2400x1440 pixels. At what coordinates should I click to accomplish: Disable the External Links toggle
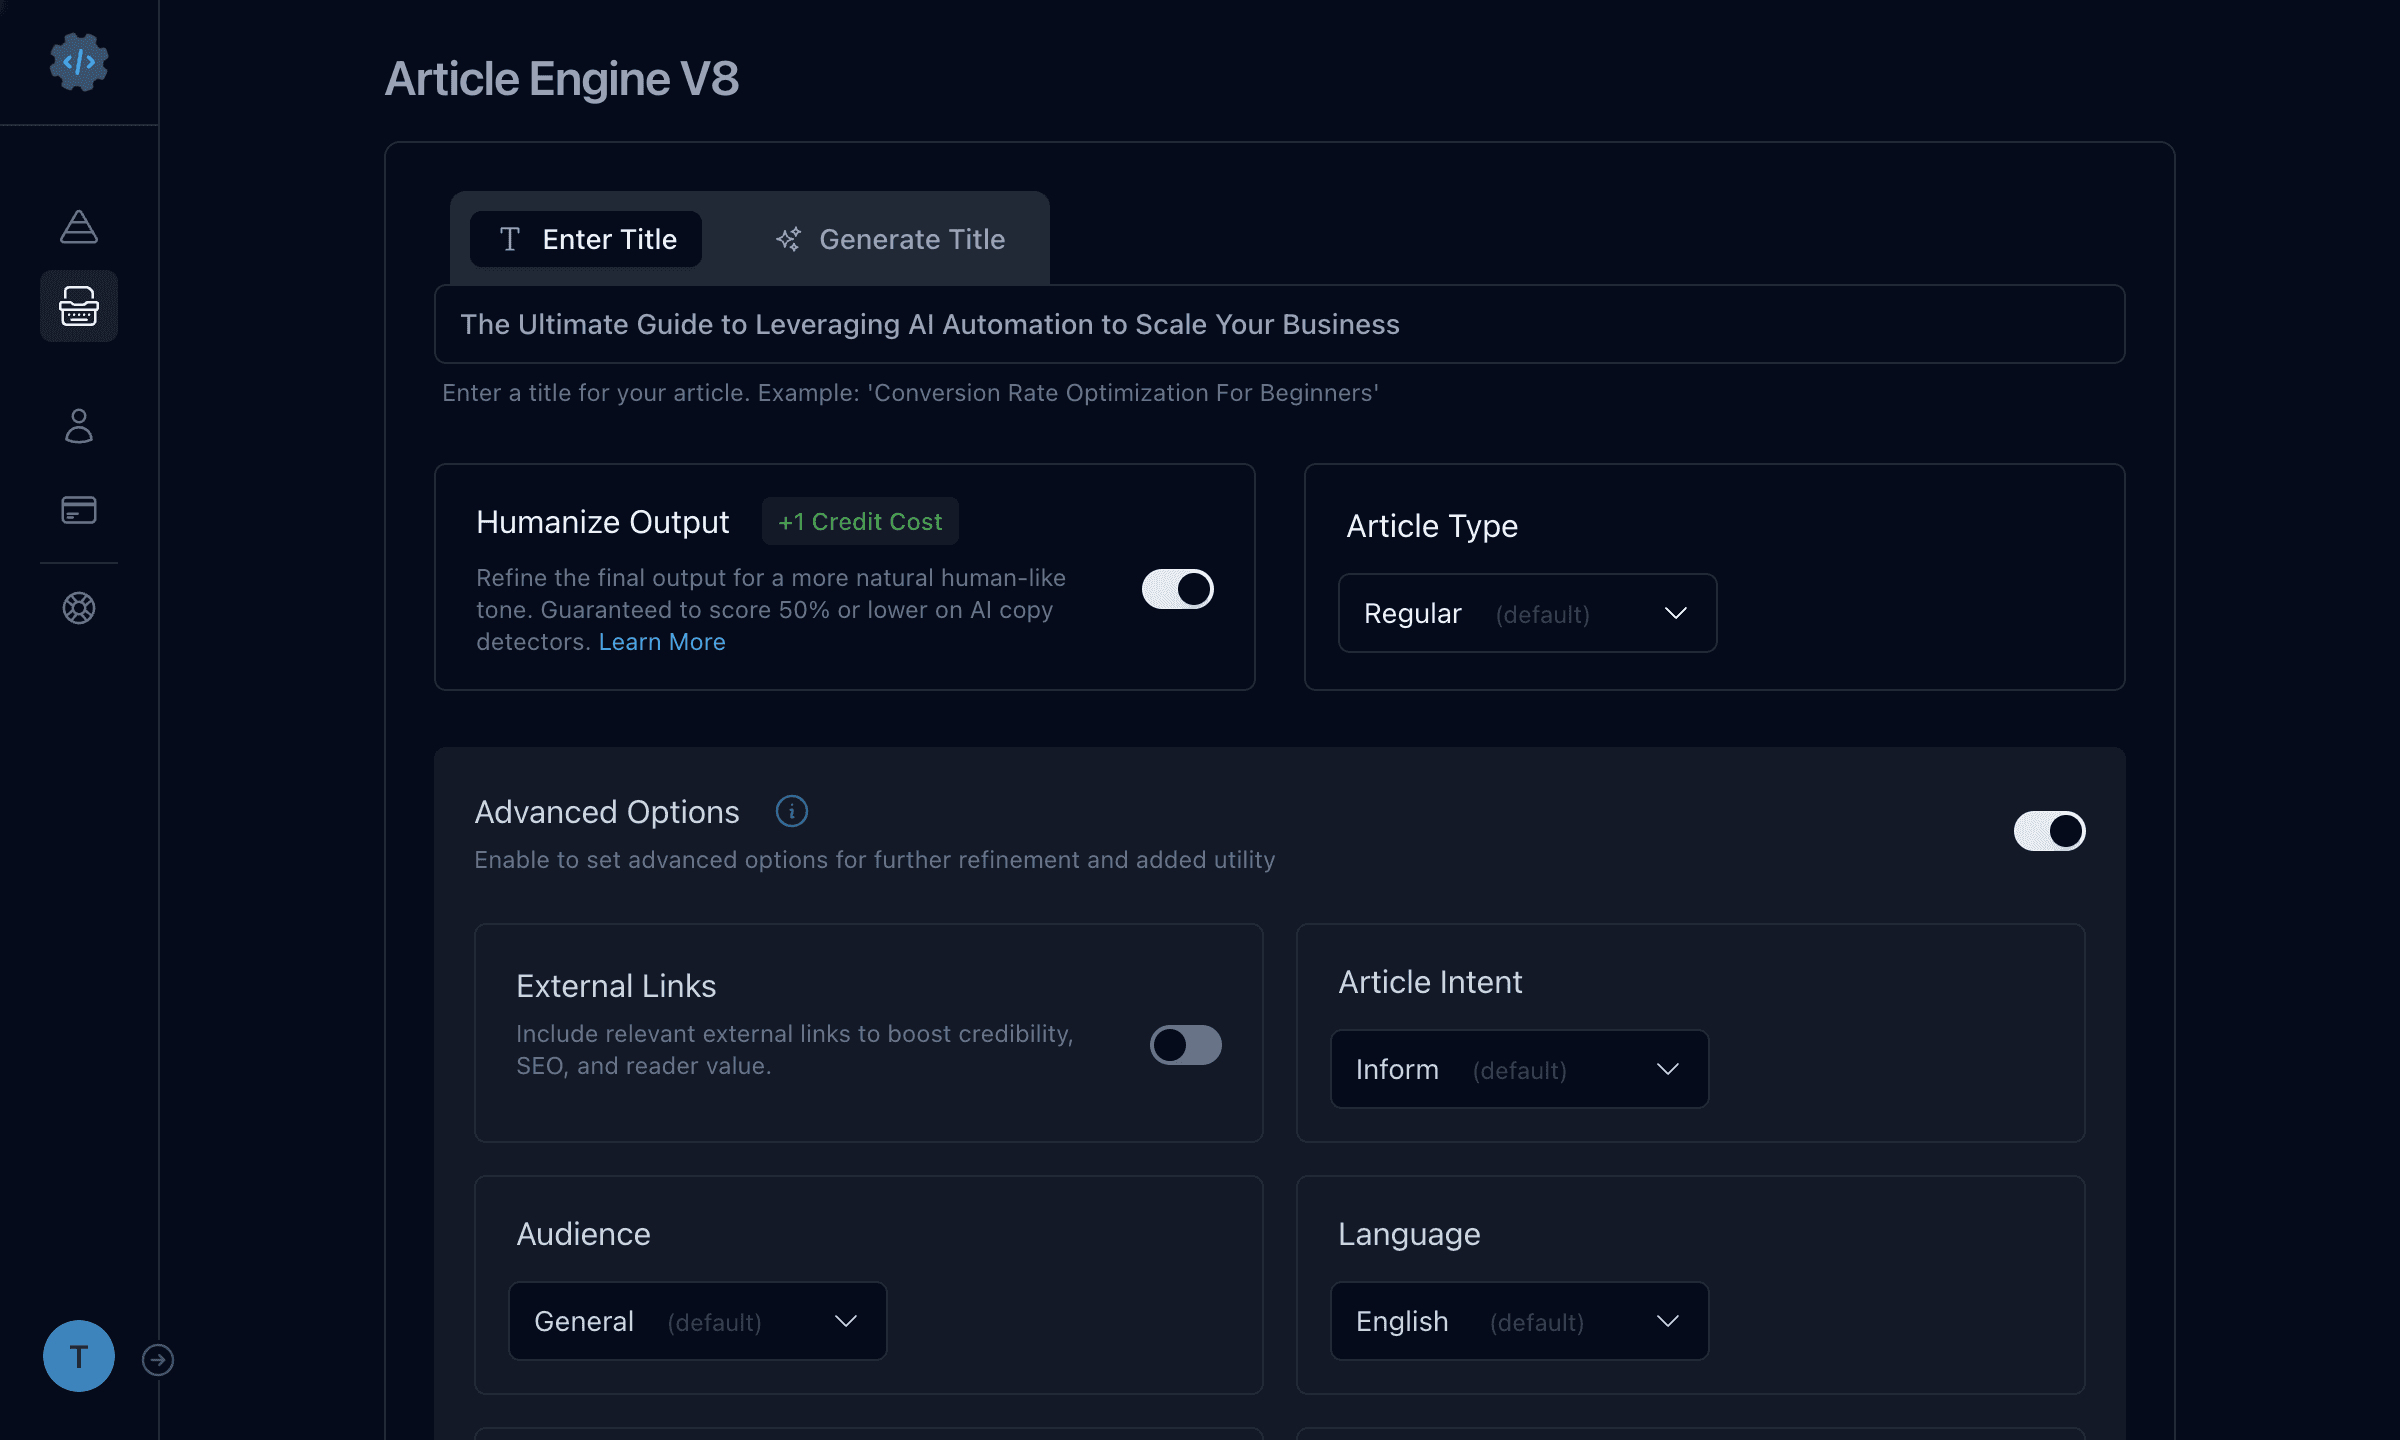[1186, 1044]
